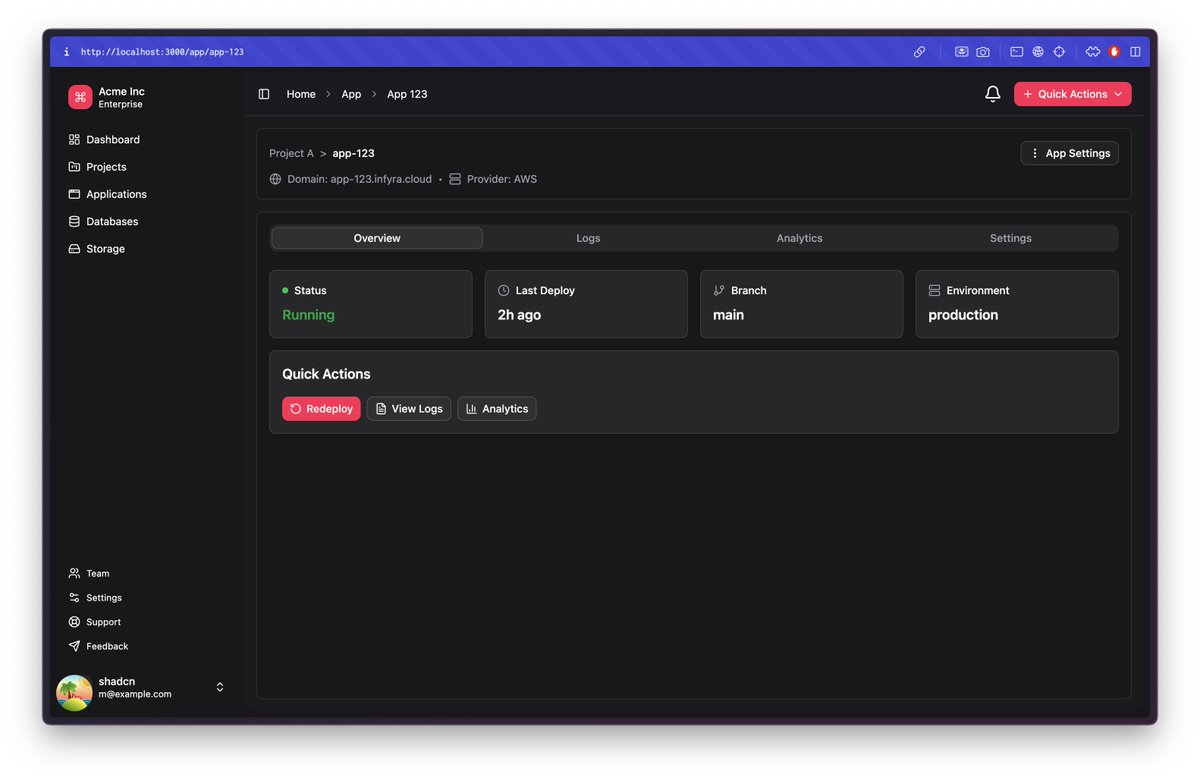The image size is (1200, 781).
Task: Click the camera screenshot icon in browser bar
Action: (x=983, y=52)
